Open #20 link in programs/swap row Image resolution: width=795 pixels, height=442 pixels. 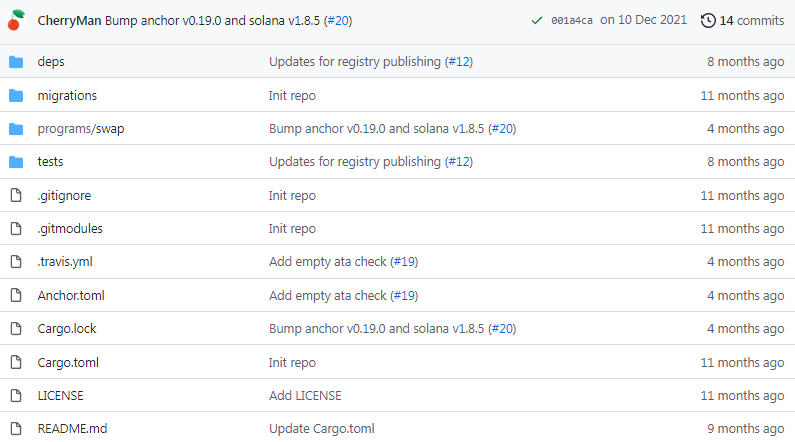pyautogui.click(x=502, y=129)
